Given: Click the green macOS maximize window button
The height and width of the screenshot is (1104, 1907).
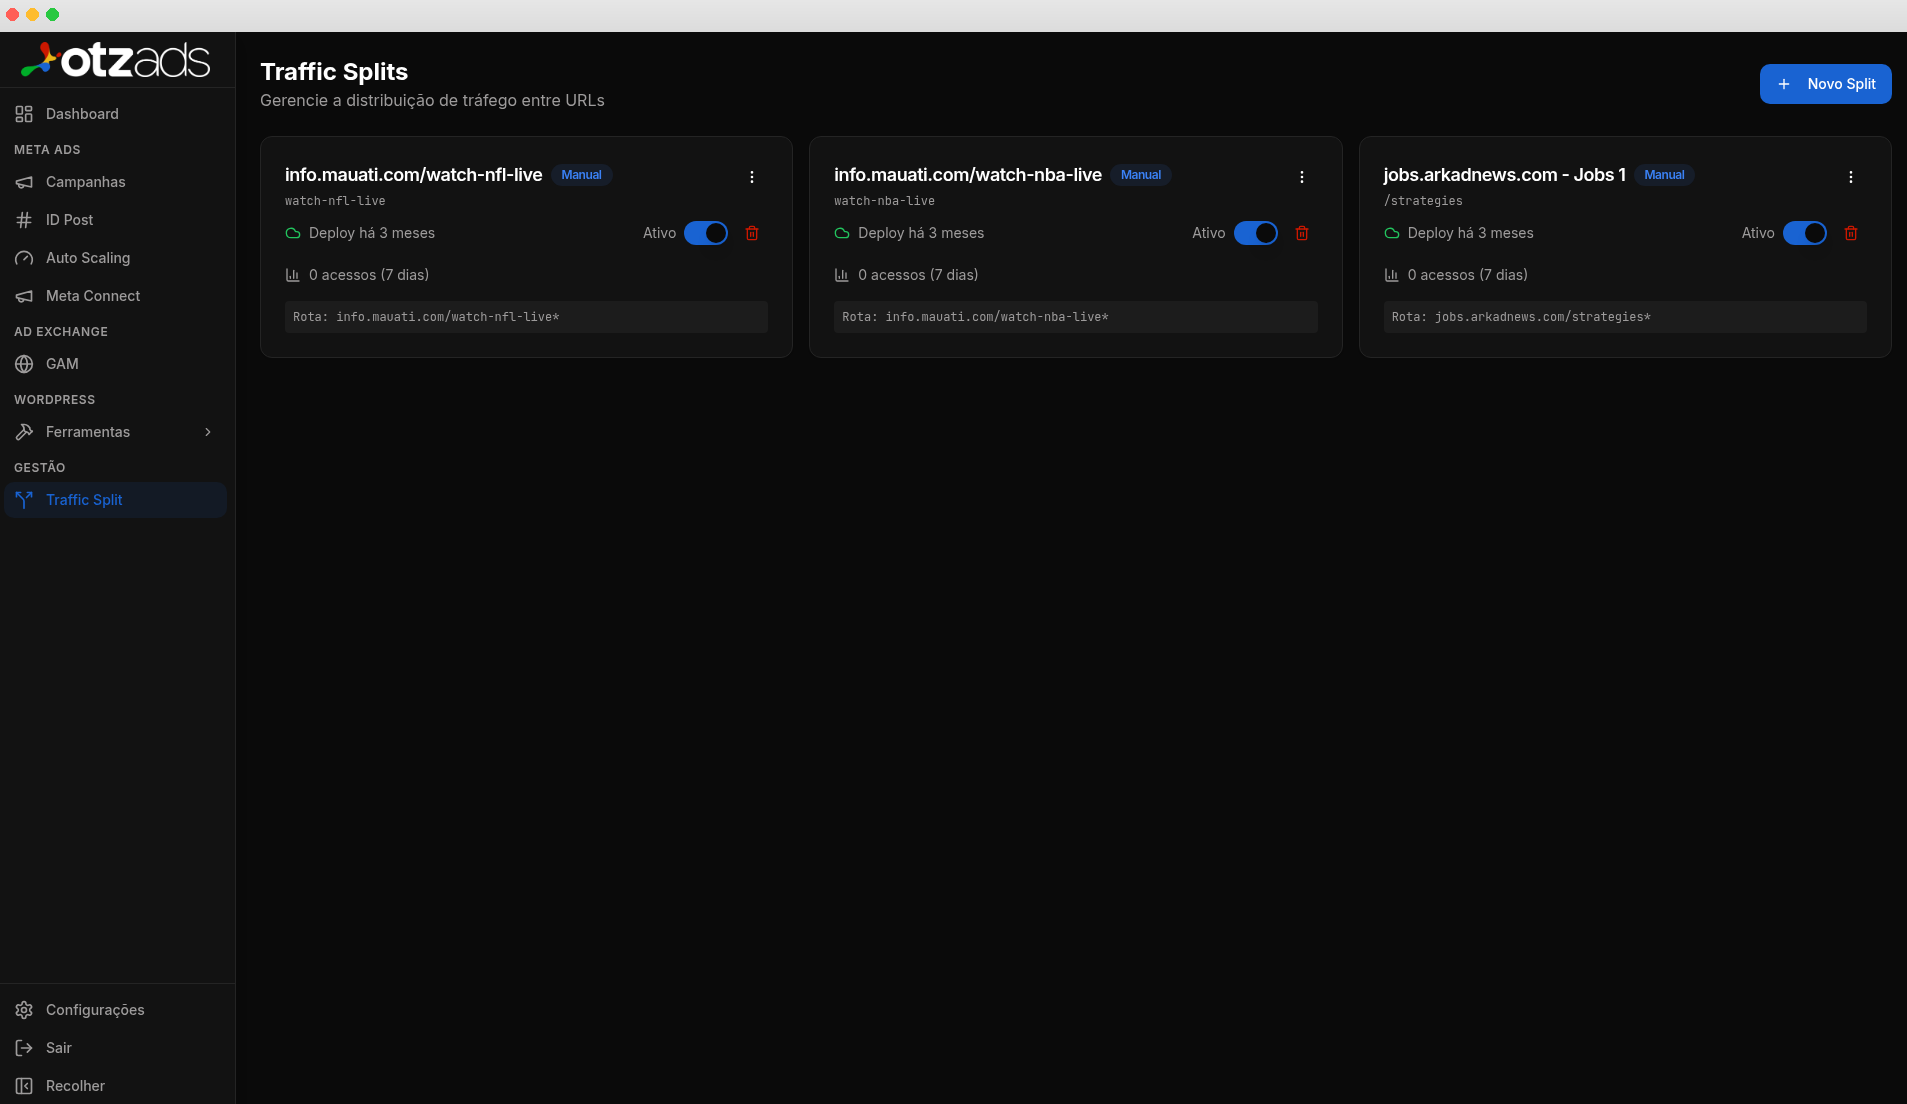Looking at the screenshot, I should click(x=52, y=14).
